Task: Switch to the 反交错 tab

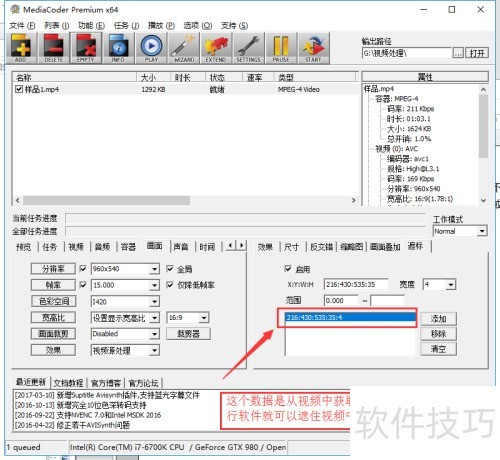Action: pyautogui.click(x=321, y=247)
